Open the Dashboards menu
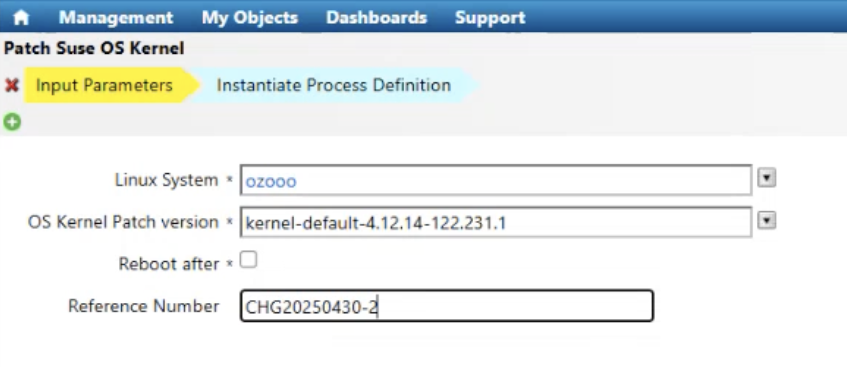Image resolution: width=847 pixels, height=367 pixels. click(x=377, y=17)
